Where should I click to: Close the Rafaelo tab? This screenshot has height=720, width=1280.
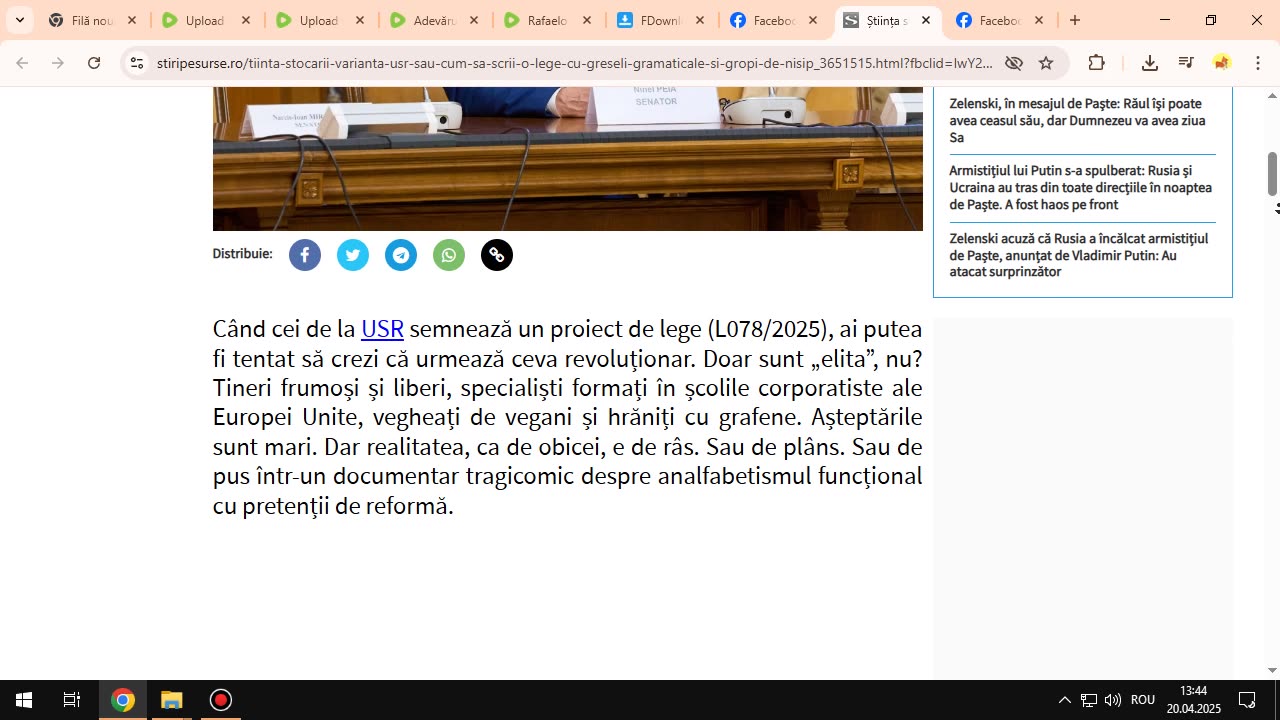click(x=587, y=20)
